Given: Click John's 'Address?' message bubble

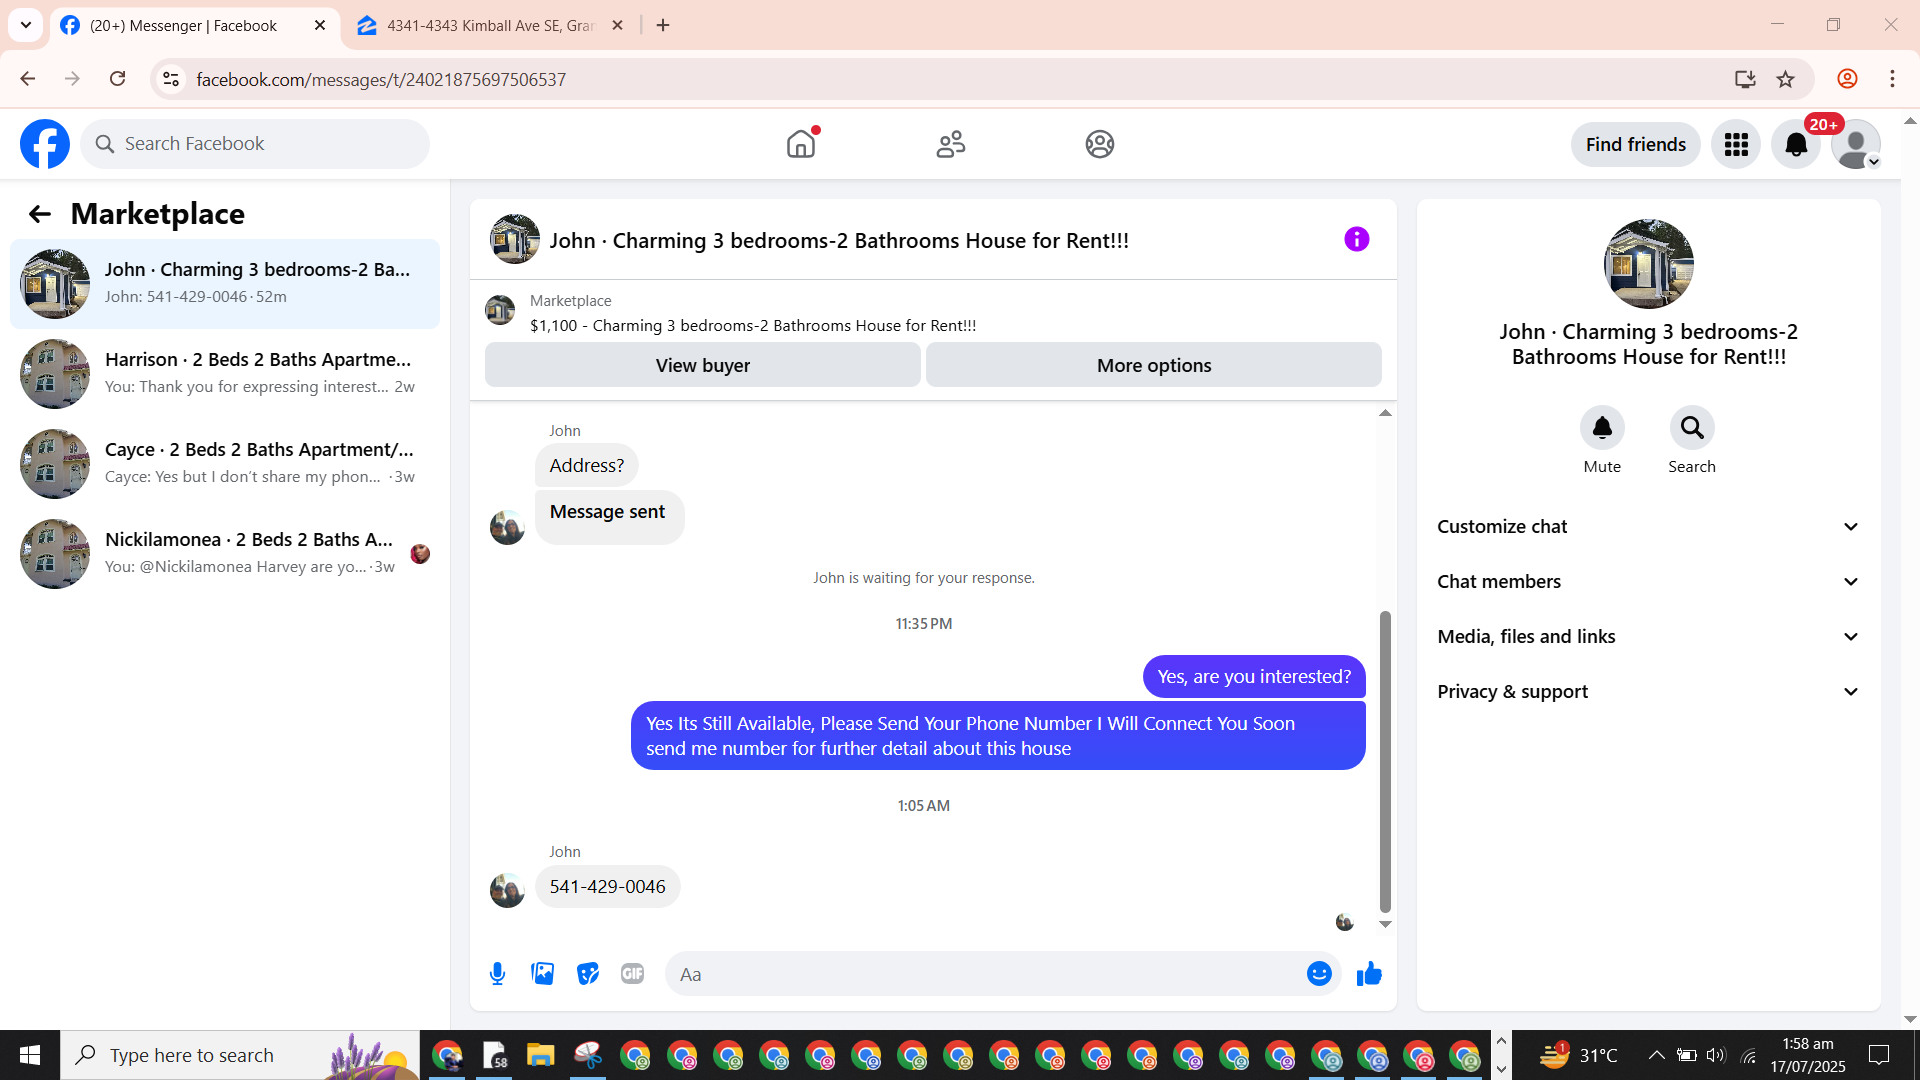Looking at the screenshot, I should coord(587,466).
